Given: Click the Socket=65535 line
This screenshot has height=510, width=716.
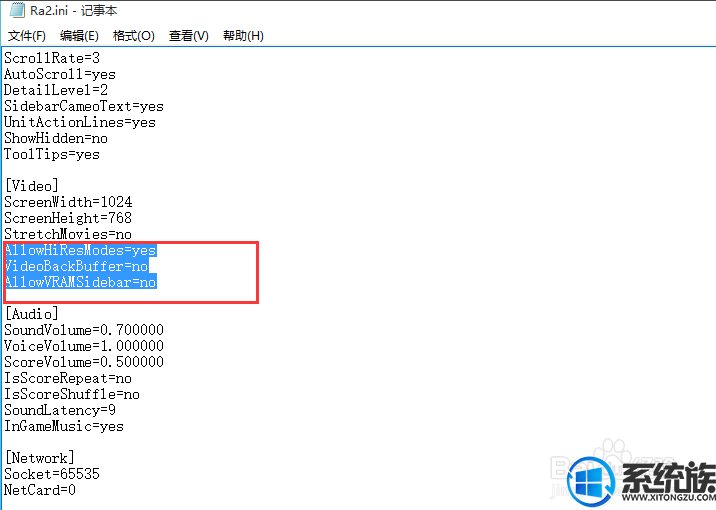Looking at the screenshot, I should pyautogui.click(x=52, y=473).
